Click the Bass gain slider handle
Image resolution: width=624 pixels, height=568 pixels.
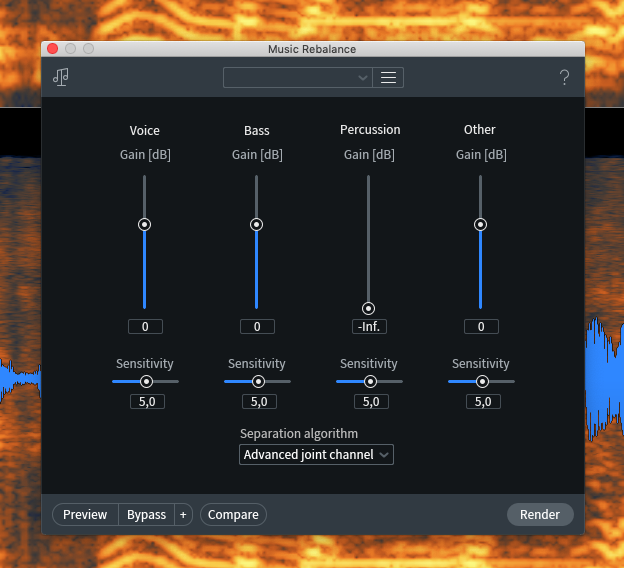(256, 224)
